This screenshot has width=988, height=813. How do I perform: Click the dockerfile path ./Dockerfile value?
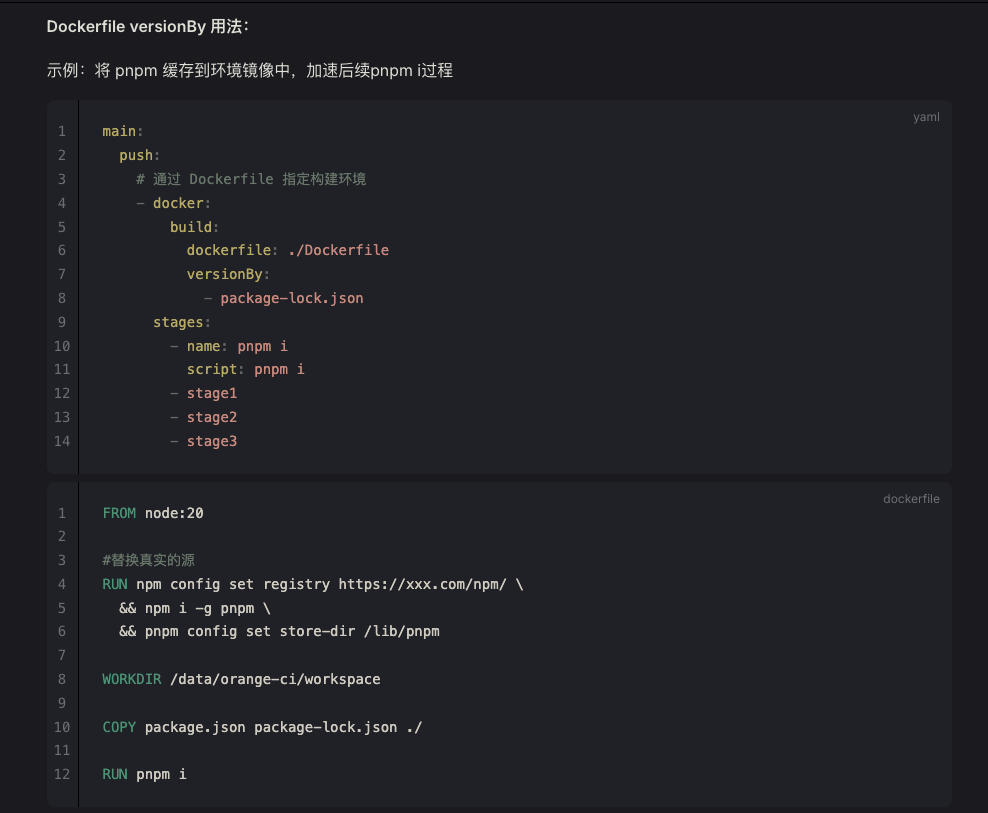coord(339,250)
